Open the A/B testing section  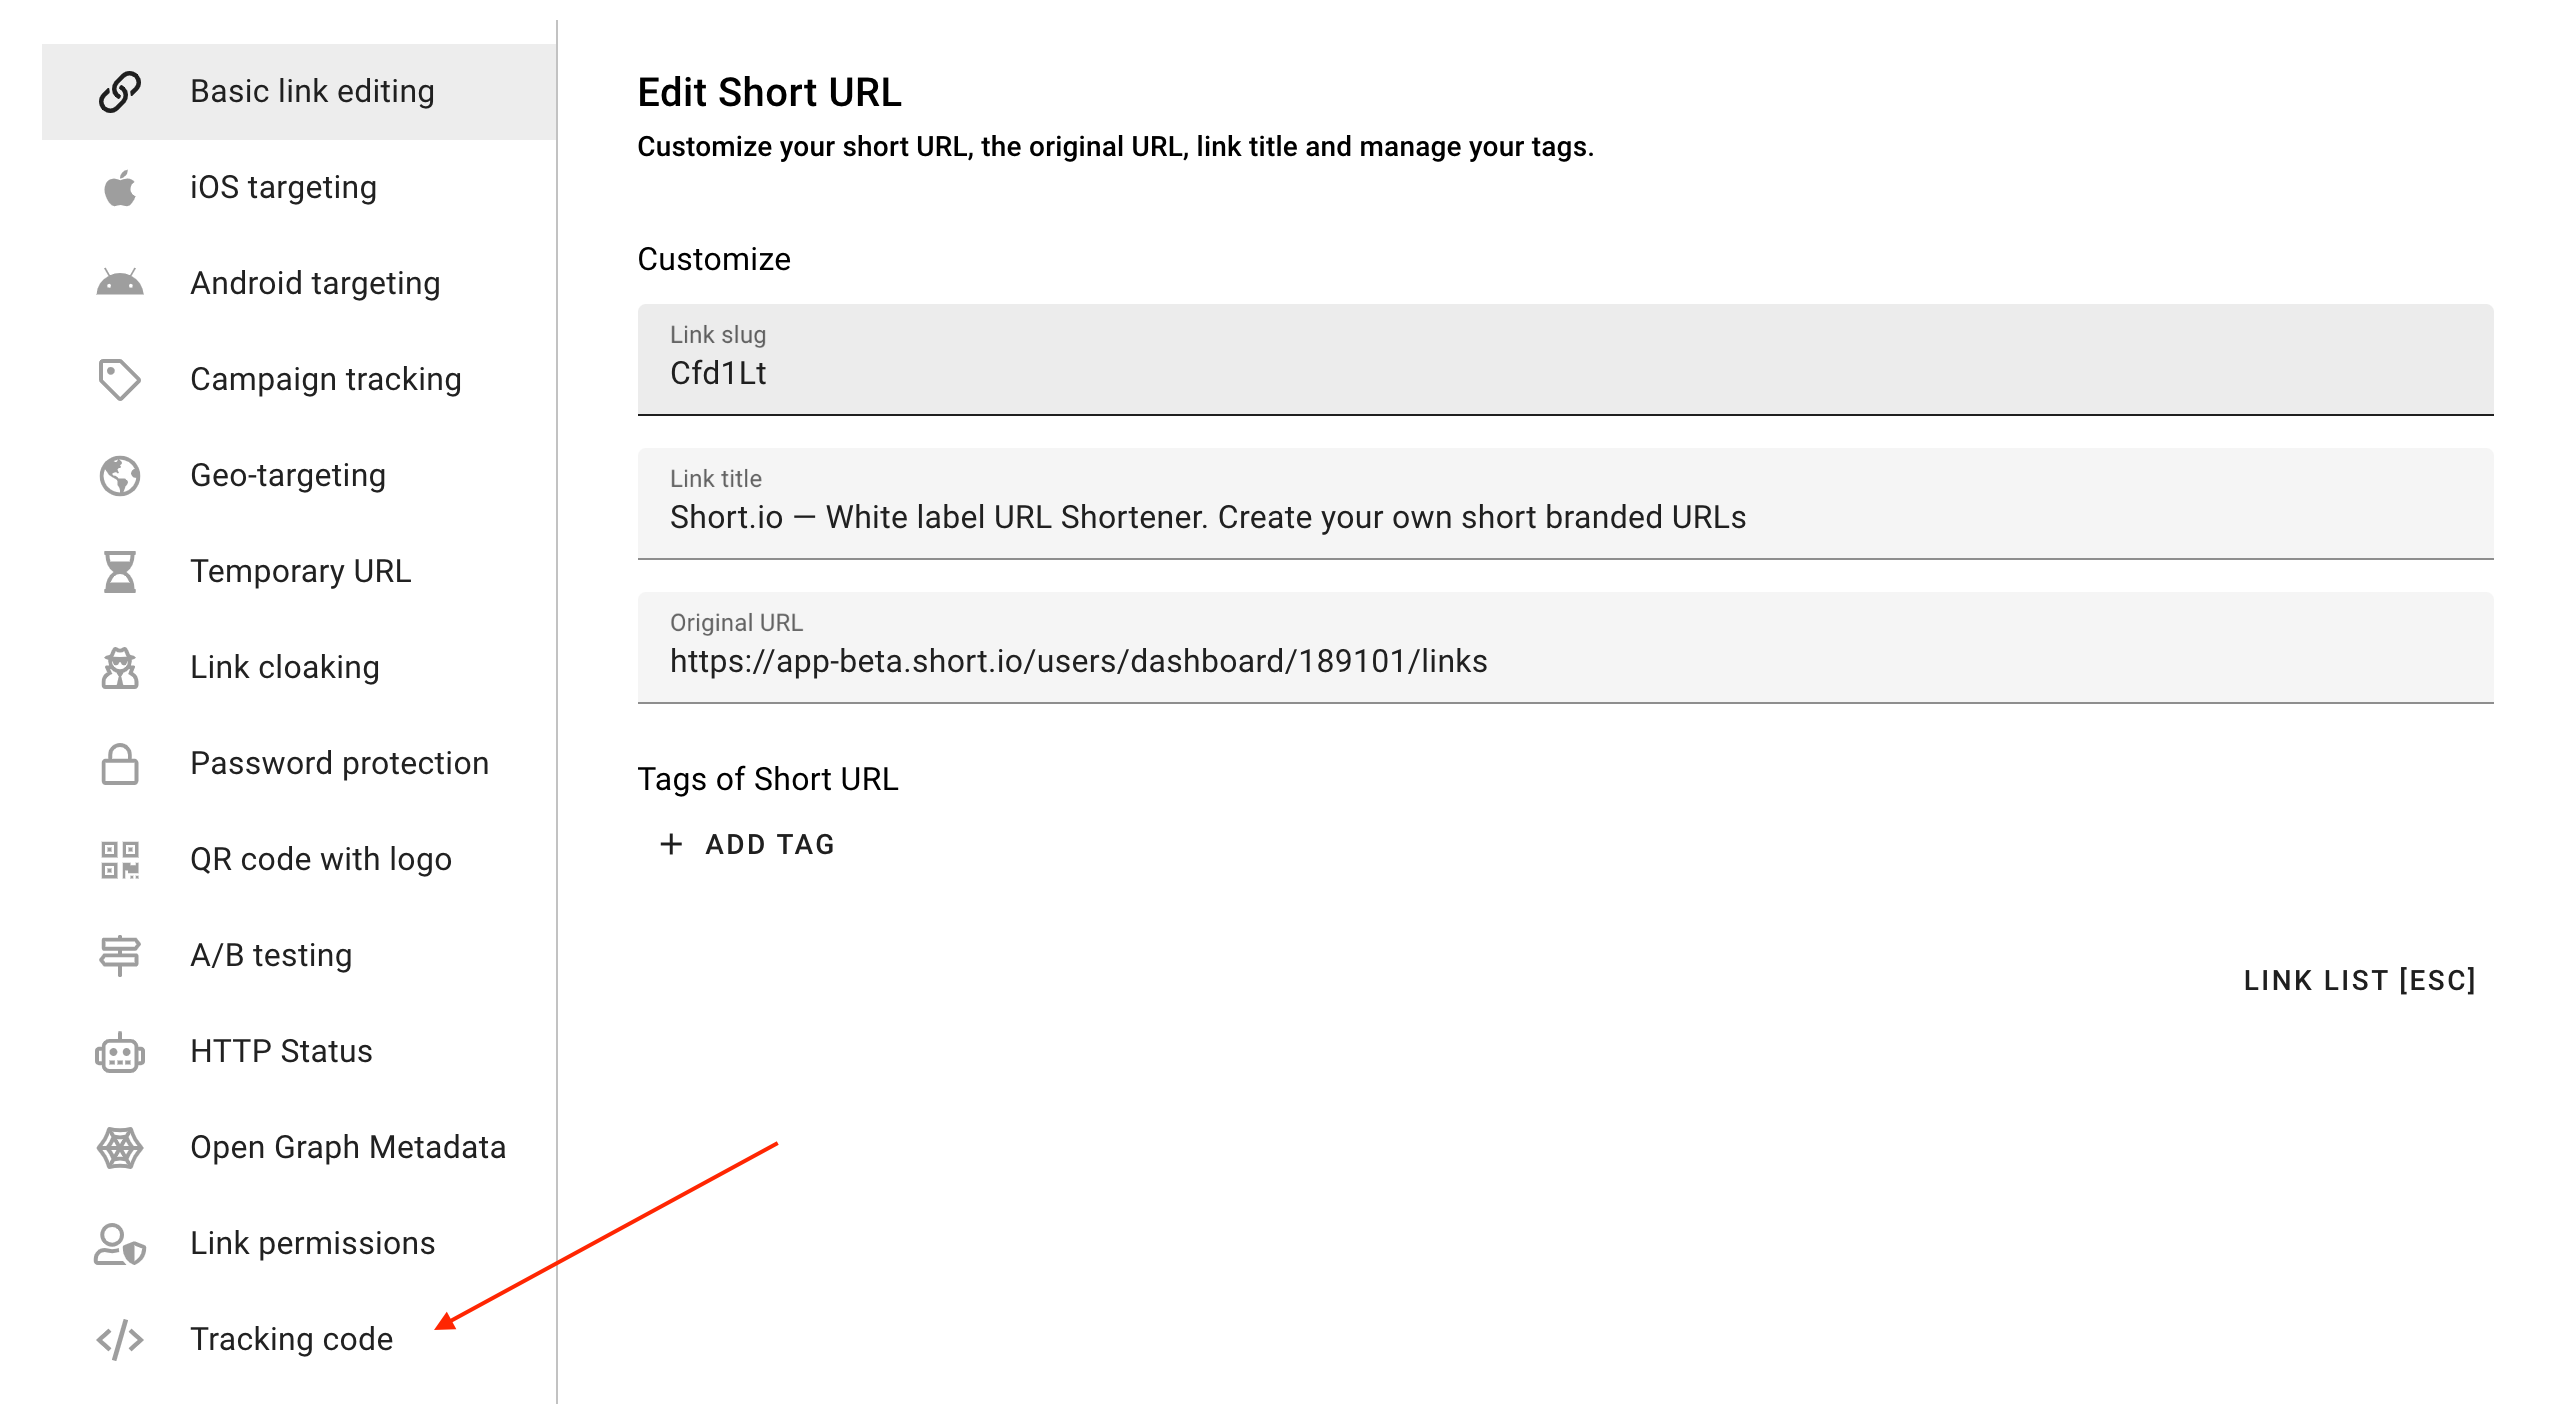coord(271,956)
